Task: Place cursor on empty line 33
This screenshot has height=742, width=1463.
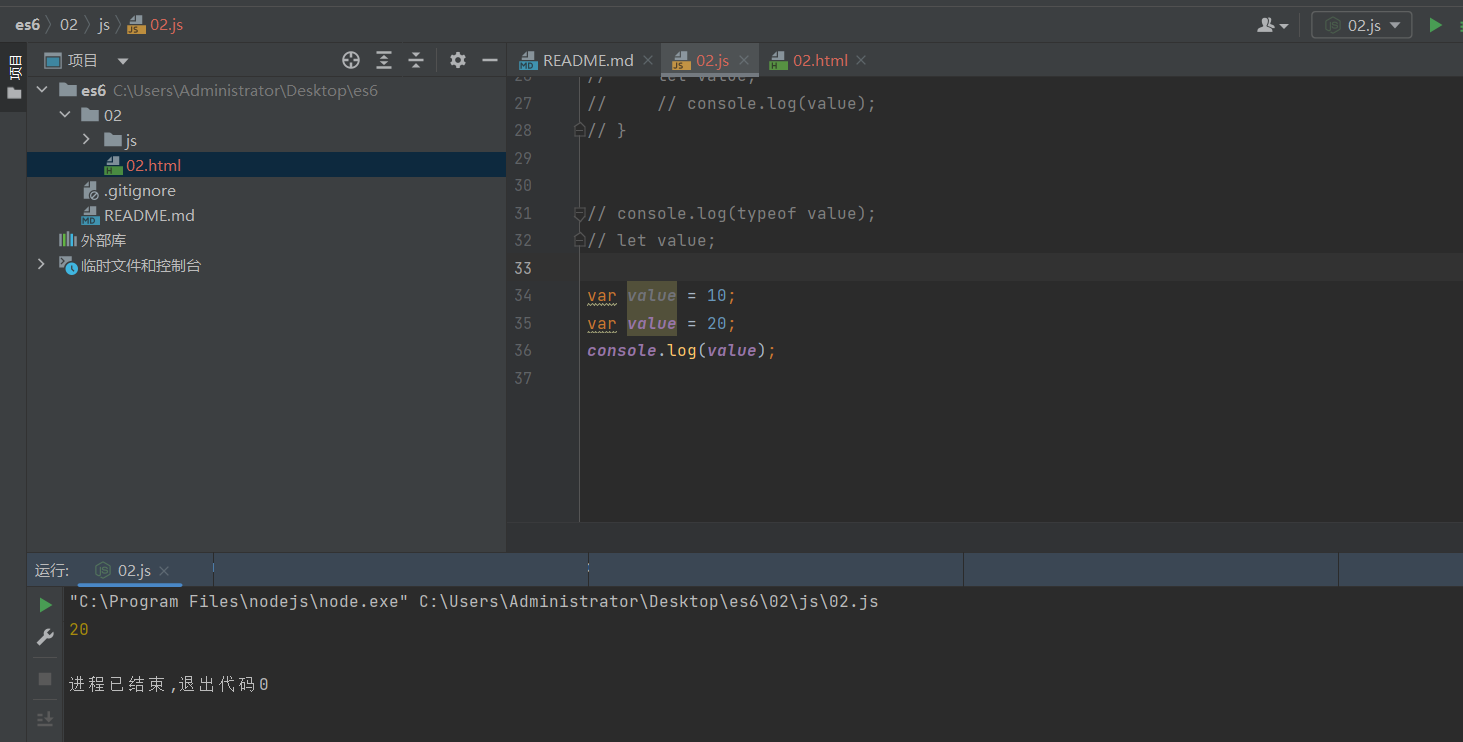Action: coord(1020,268)
